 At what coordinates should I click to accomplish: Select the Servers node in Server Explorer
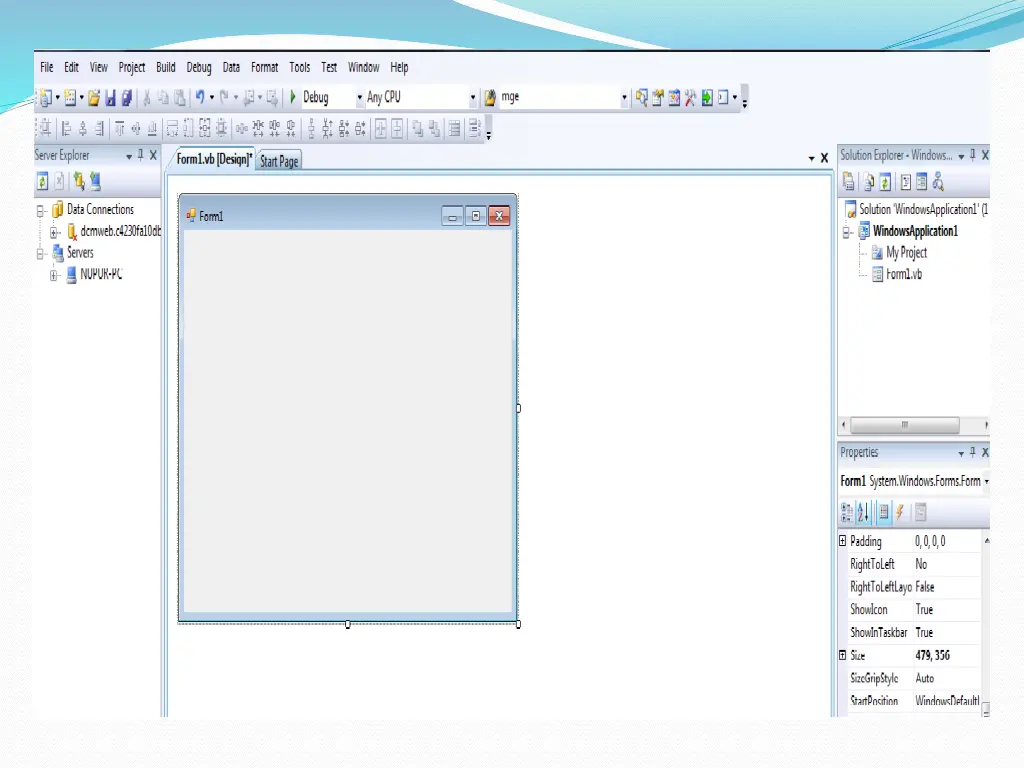[x=80, y=253]
